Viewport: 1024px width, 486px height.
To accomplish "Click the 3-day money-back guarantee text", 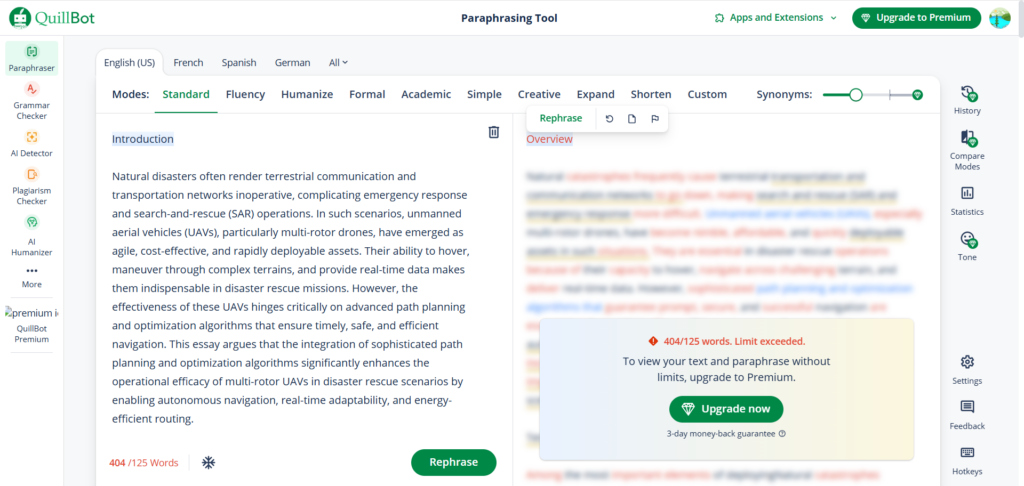I will [721, 434].
